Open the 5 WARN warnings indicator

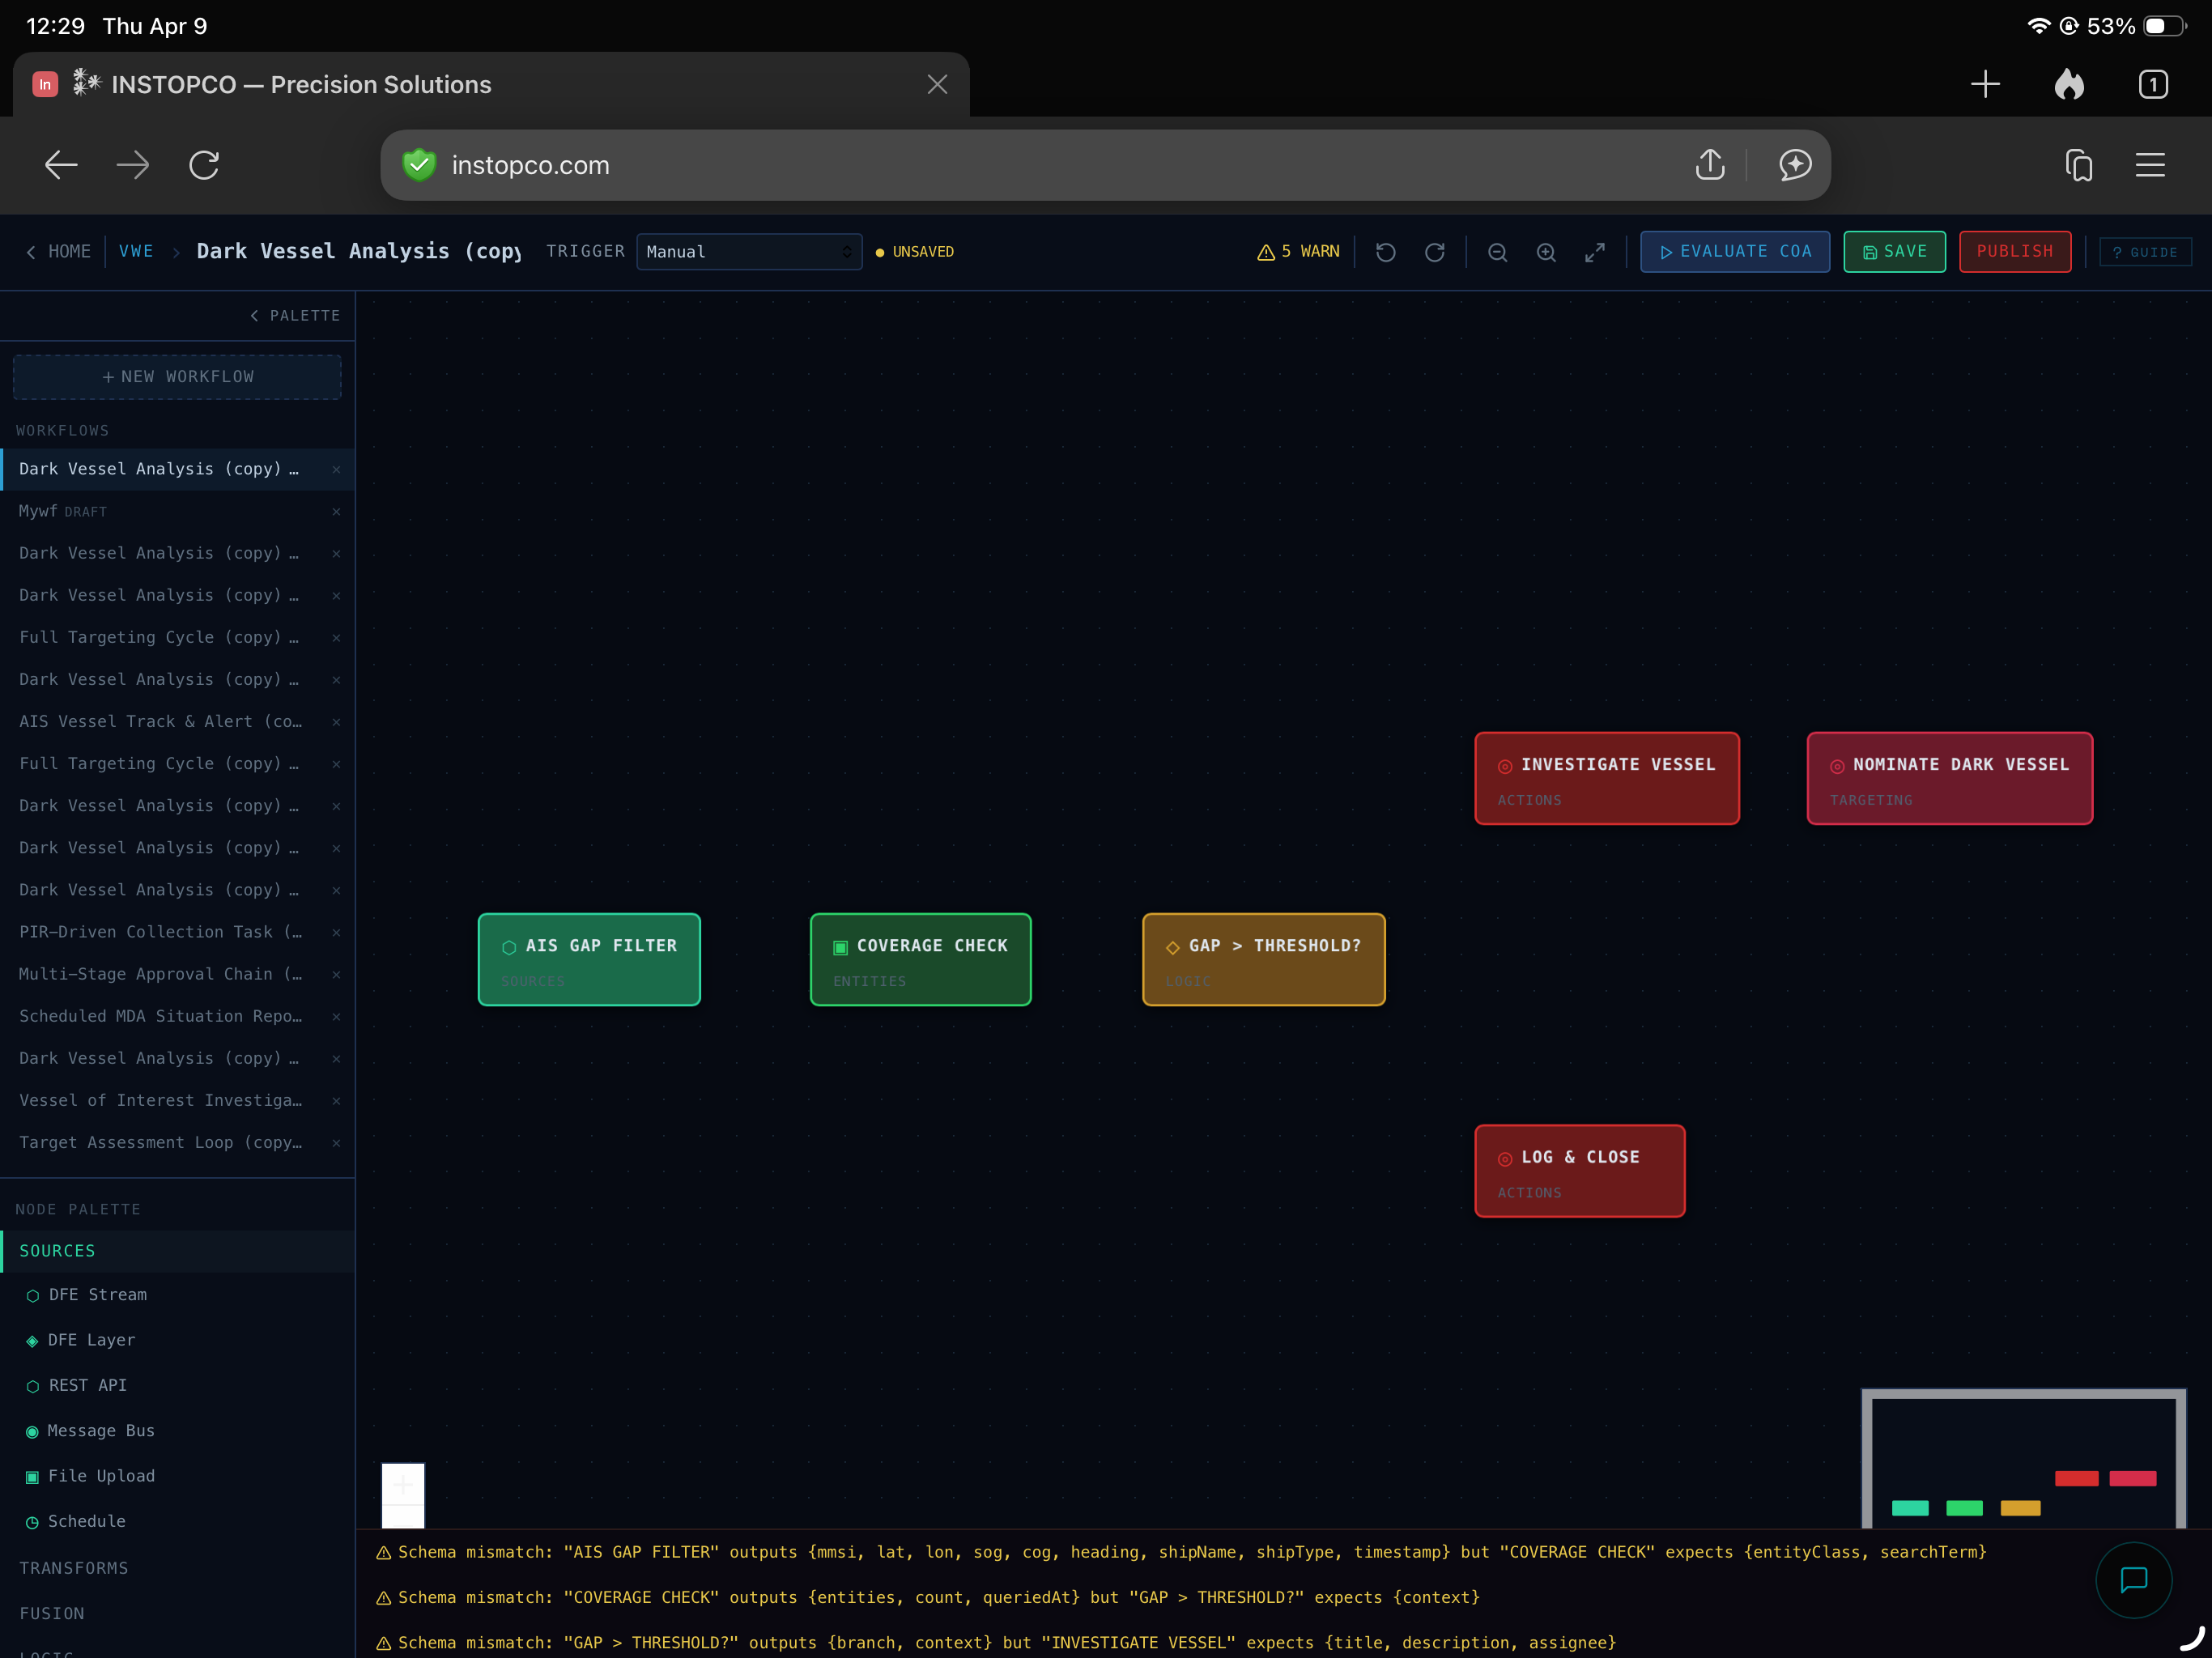click(1298, 252)
